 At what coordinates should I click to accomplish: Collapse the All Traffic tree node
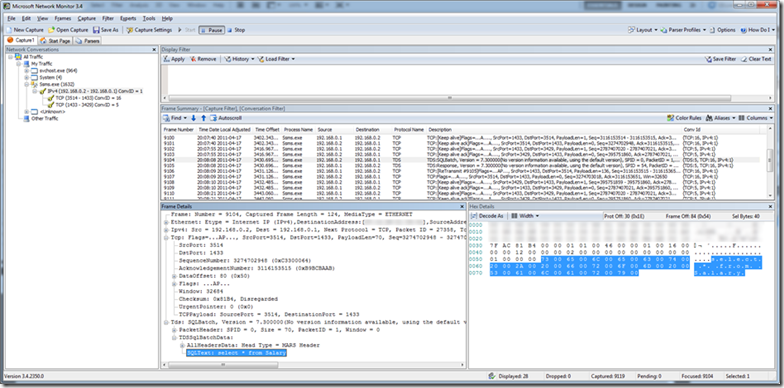point(11,57)
